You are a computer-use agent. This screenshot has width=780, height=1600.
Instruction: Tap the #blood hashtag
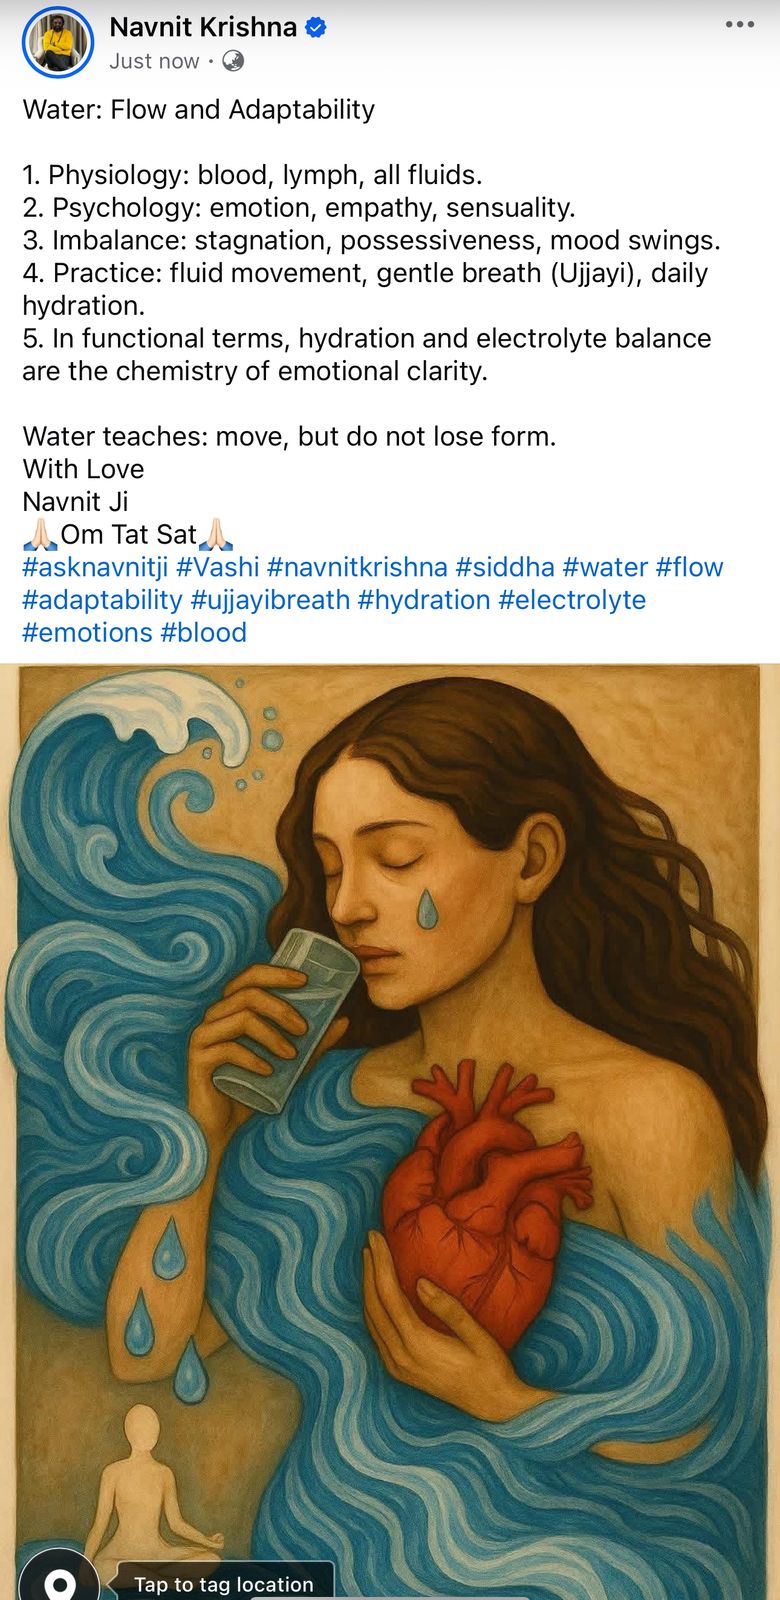[203, 633]
